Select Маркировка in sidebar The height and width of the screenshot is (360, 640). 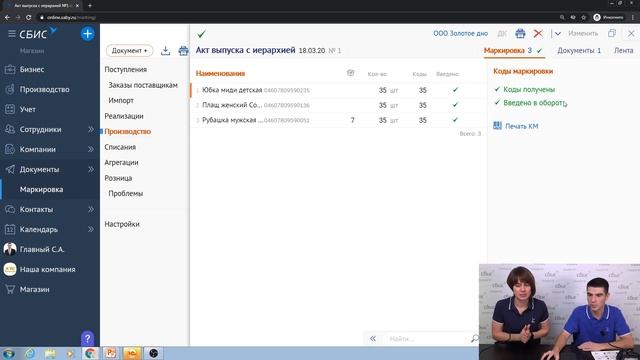click(41, 189)
